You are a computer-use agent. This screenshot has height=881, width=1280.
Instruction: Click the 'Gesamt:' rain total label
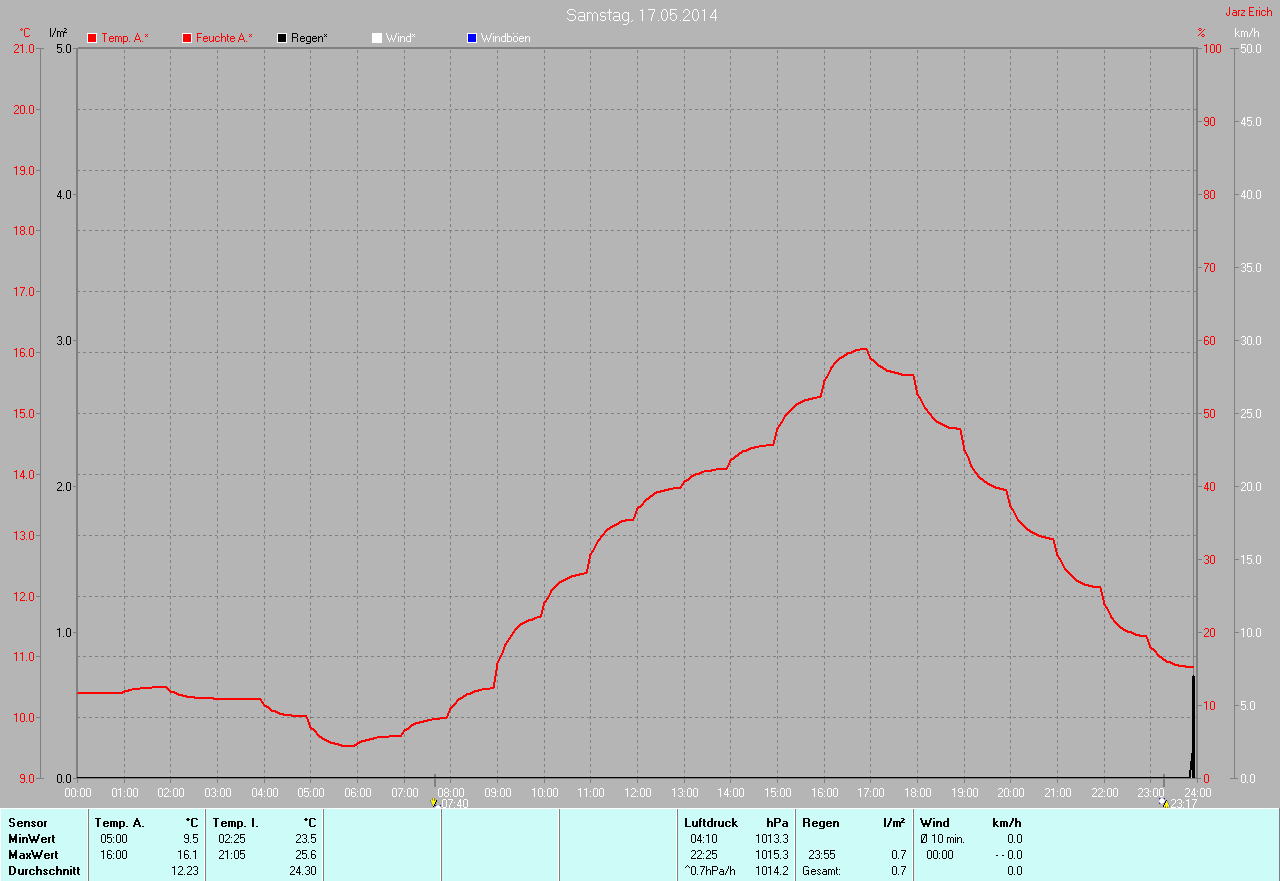(x=821, y=871)
